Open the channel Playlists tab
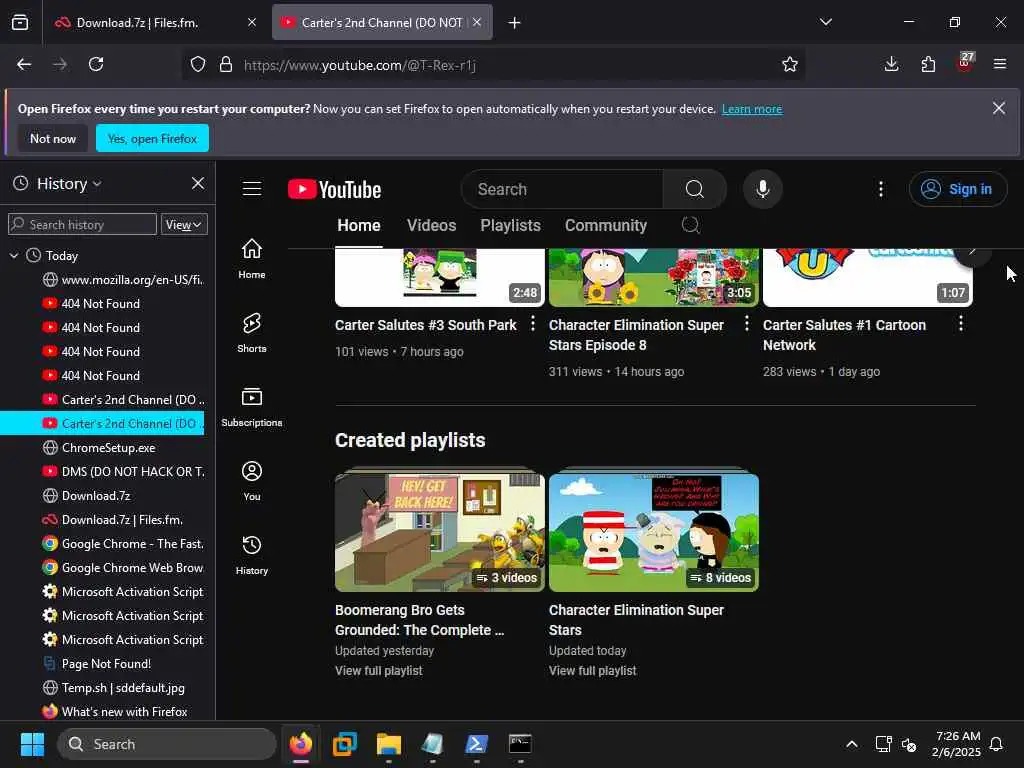The width and height of the screenshot is (1024, 768). pos(511,225)
